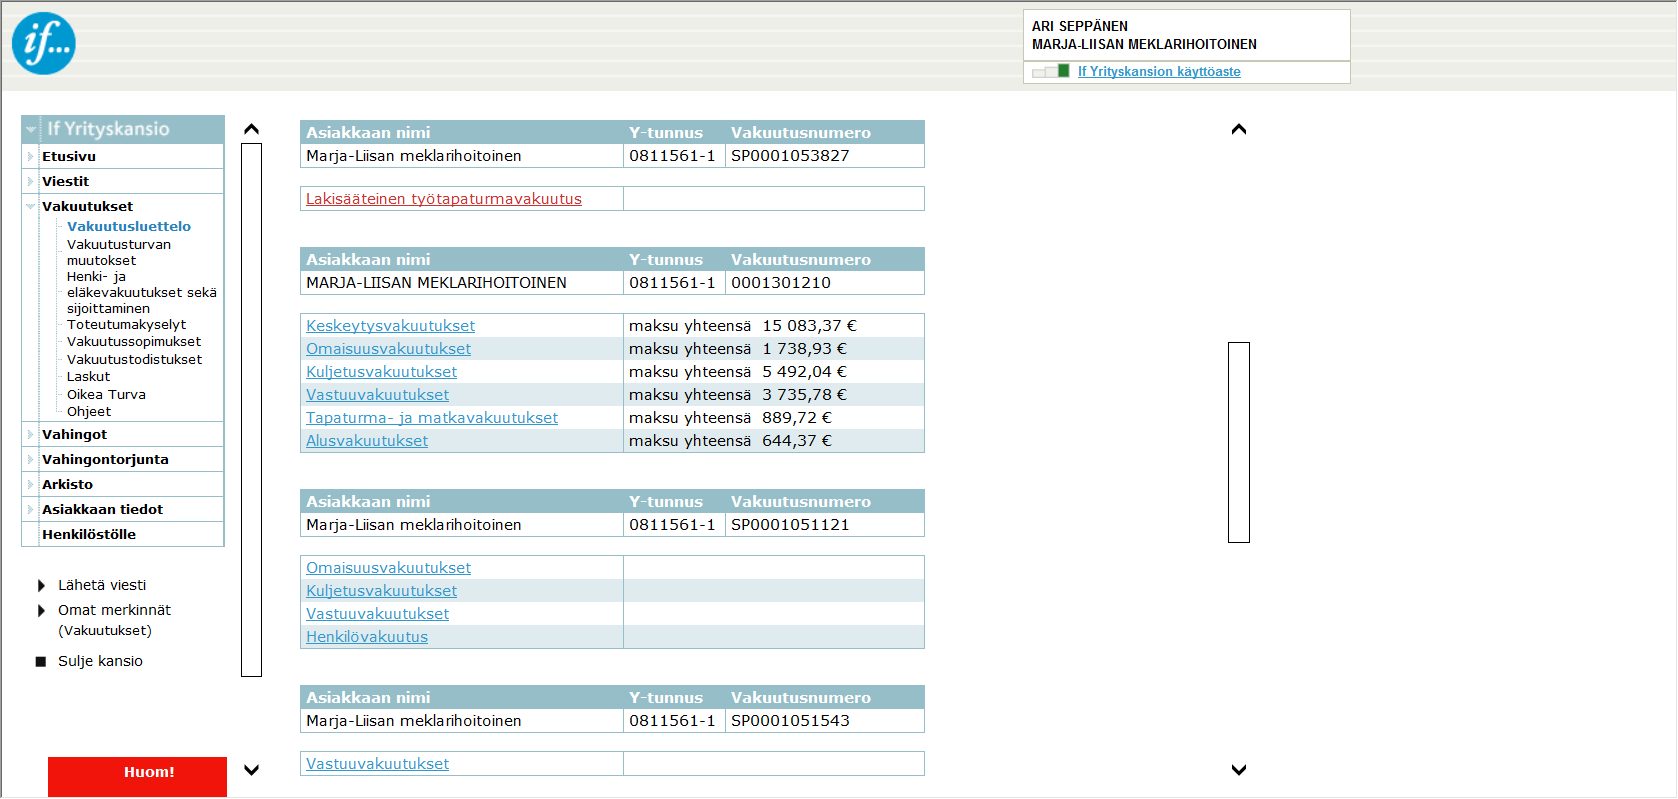Click the amount 15 083,37 €
This screenshot has height=799, width=1678.
coord(809,326)
